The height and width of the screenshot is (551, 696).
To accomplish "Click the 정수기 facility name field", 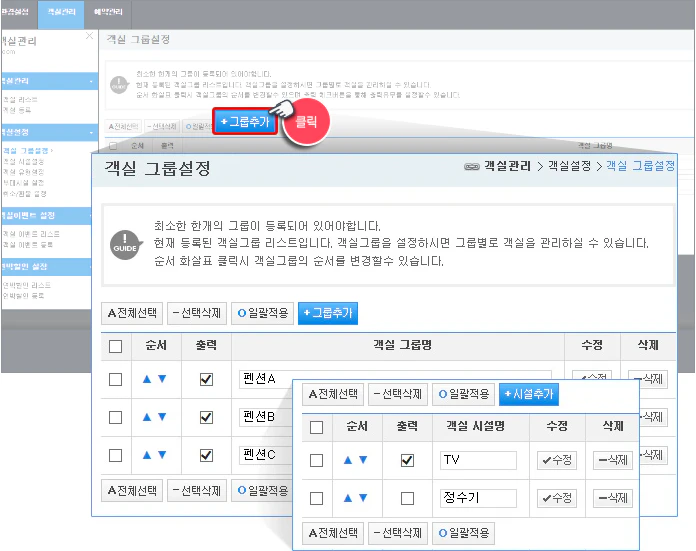I will point(478,498).
